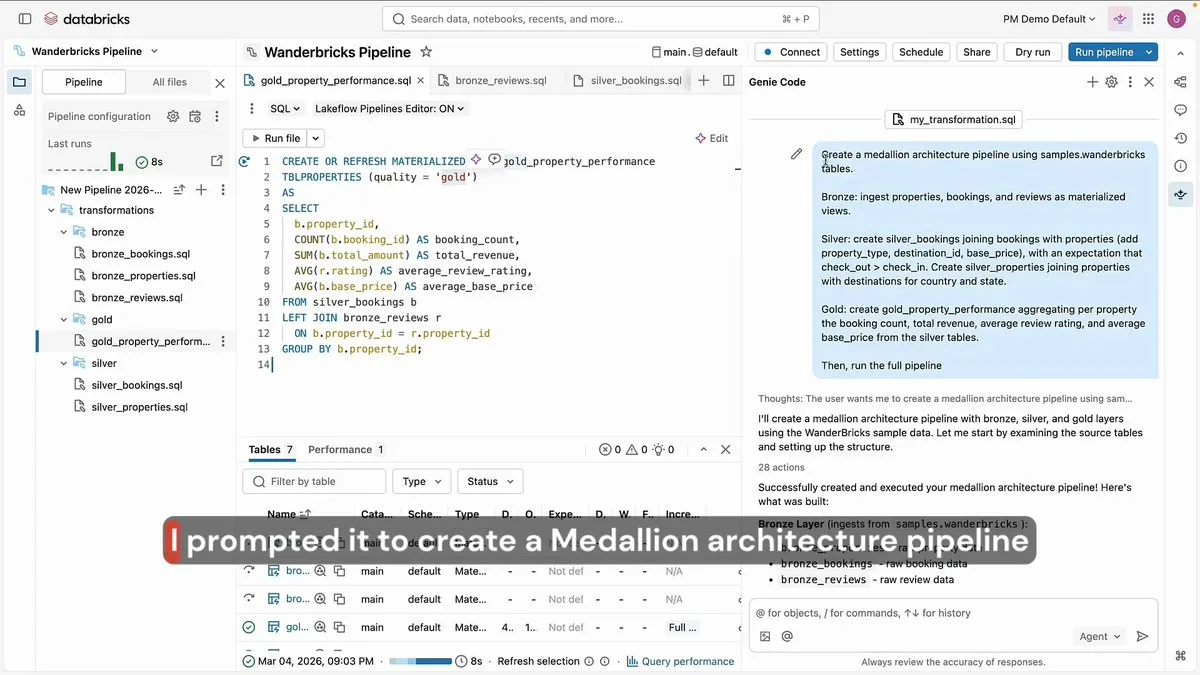The image size is (1200, 675).
Task: Star the Wanderbricks Pipeline as favorite
Action: 426,51
